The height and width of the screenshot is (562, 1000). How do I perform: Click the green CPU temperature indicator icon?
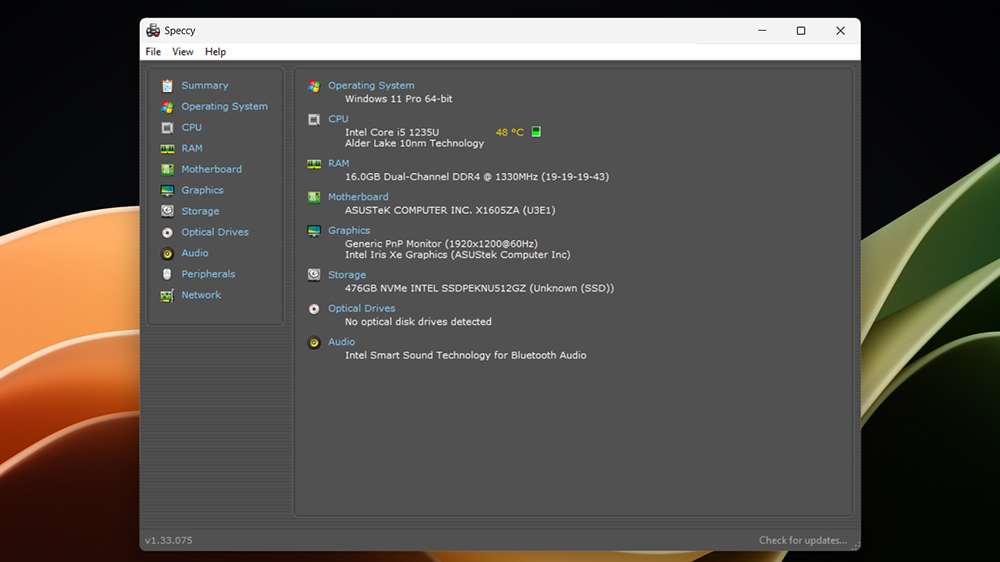[x=536, y=131]
